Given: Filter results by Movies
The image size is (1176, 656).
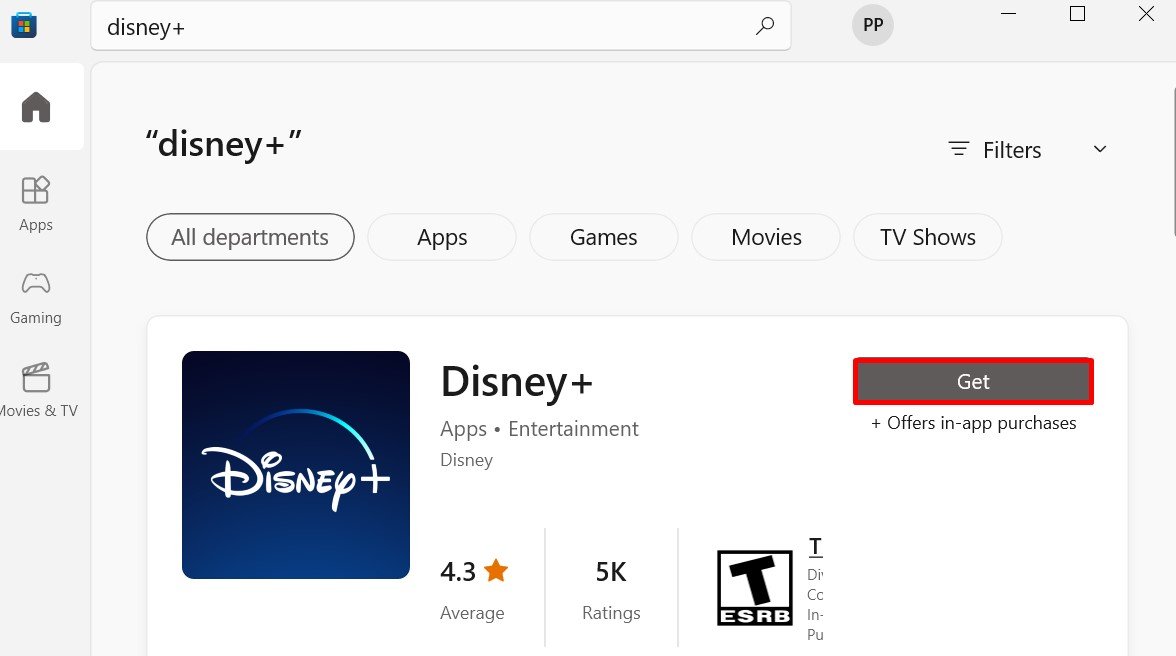Looking at the screenshot, I should point(766,237).
